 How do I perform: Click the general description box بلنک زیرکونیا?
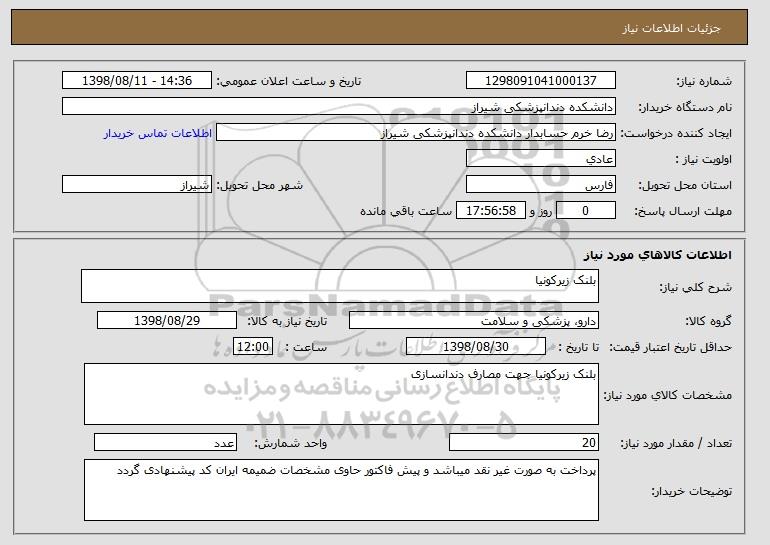coord(340,286)
